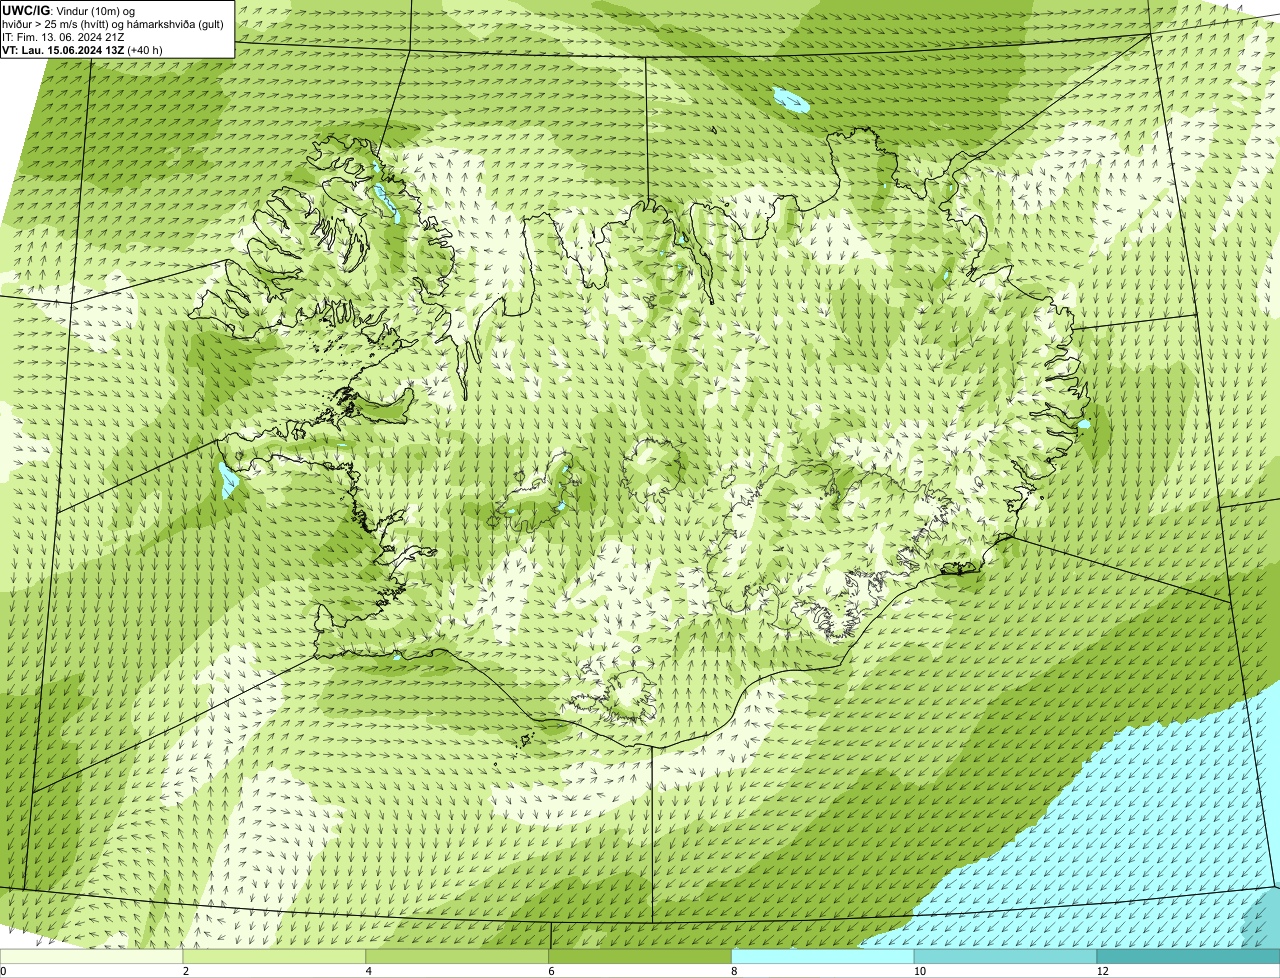Click the "12" label on the color scale

coord(1102,971)
